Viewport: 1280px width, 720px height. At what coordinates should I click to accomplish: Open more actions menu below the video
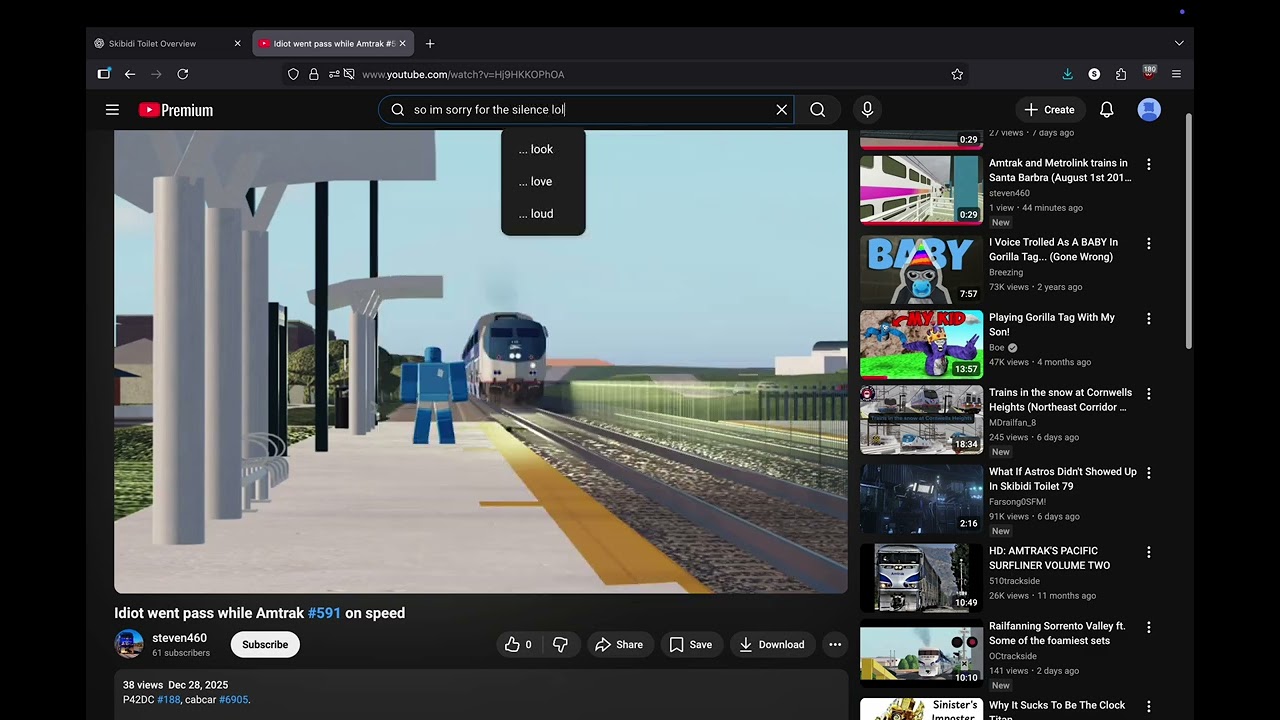pos(835,645)
